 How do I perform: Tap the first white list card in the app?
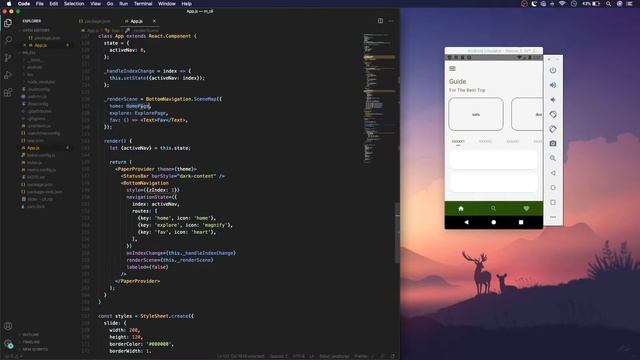click(x=493, y=160)
